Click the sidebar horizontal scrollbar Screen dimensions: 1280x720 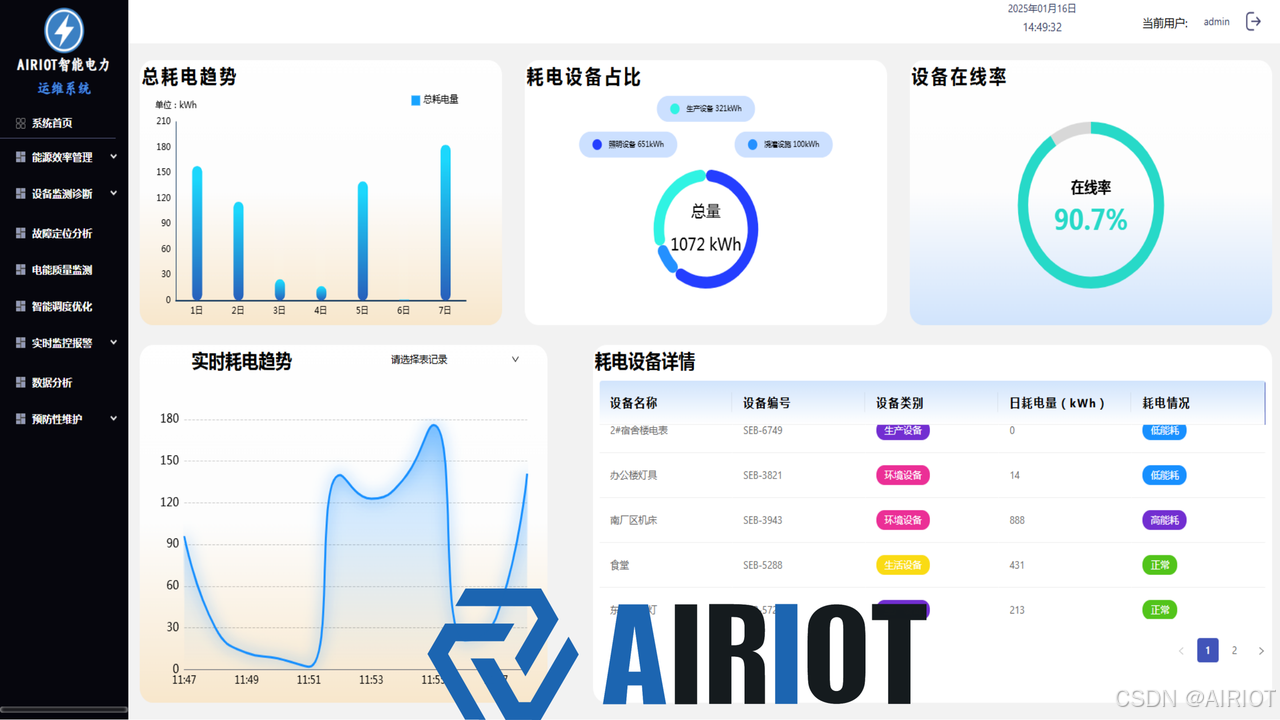(64, 710)
